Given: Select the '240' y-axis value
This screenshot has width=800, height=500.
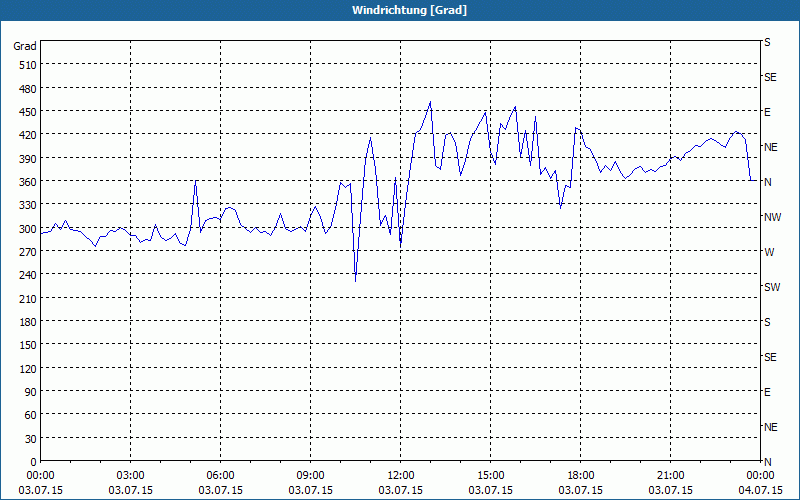Looking at the screenshot, I should pos(29,276).
